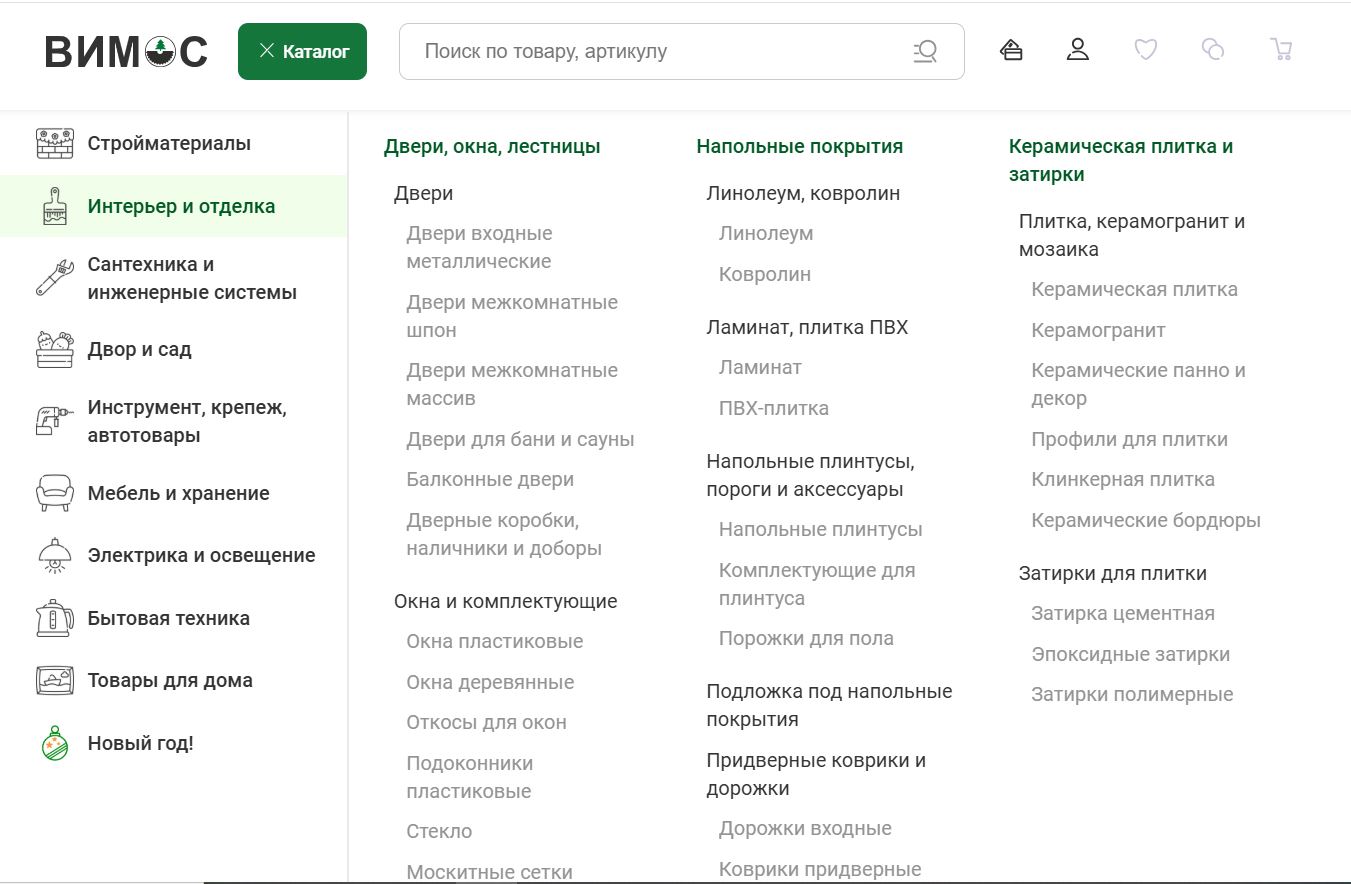The height and width of the screenshot is (884, 1351).
Task: Open the Ламинат subcategory link
Action: 760,368
